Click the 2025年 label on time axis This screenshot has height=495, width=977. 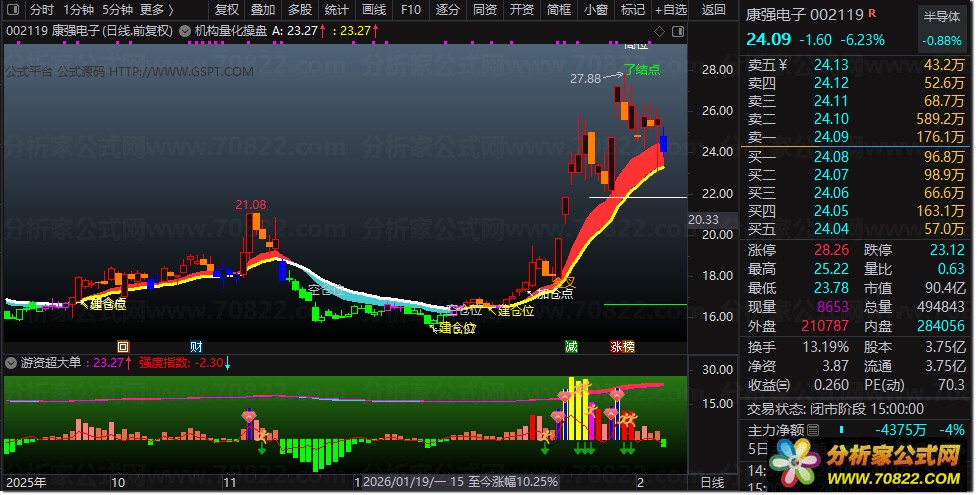[26, 483]
